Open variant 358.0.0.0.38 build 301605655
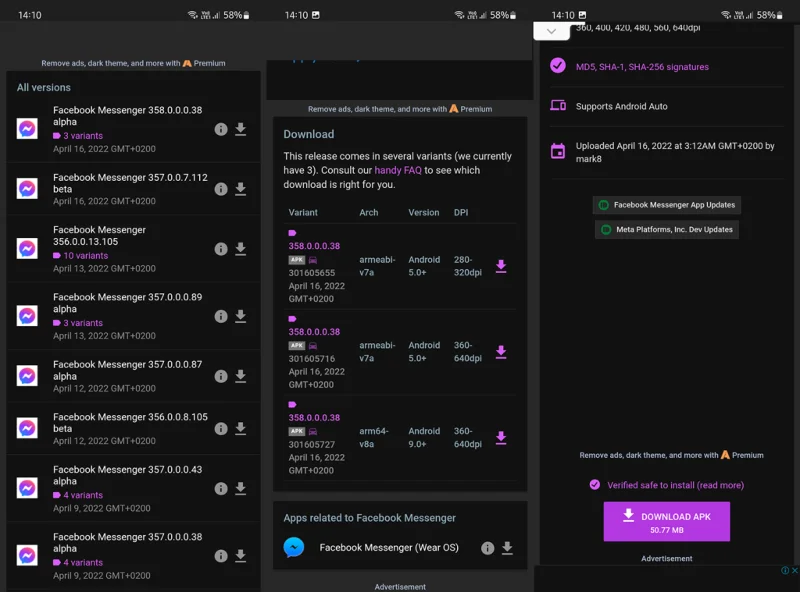This screenshot has height=592, width=800. [314, 246]
